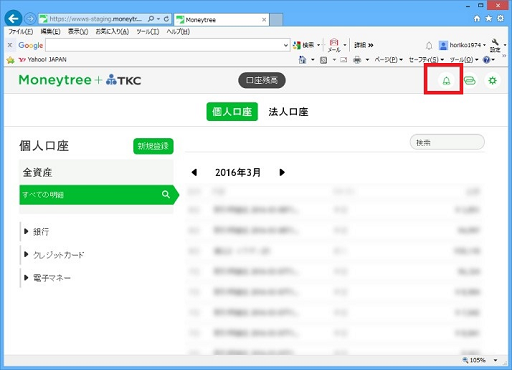
Task: Click search icon on すべての明細 row
Action: (x=166, y=194)
